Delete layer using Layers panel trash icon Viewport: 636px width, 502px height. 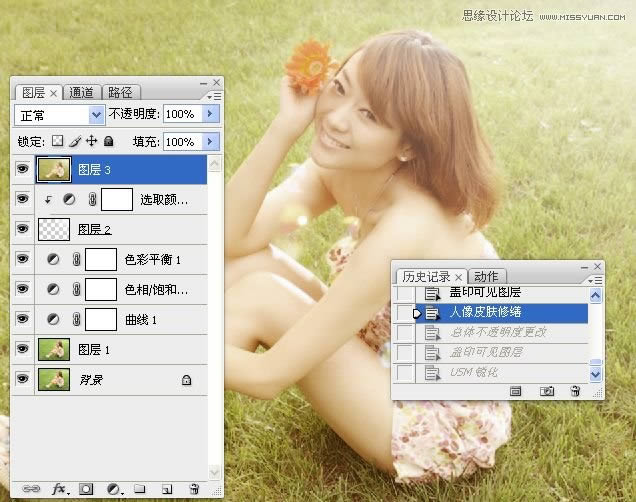(x=194, y=489)
